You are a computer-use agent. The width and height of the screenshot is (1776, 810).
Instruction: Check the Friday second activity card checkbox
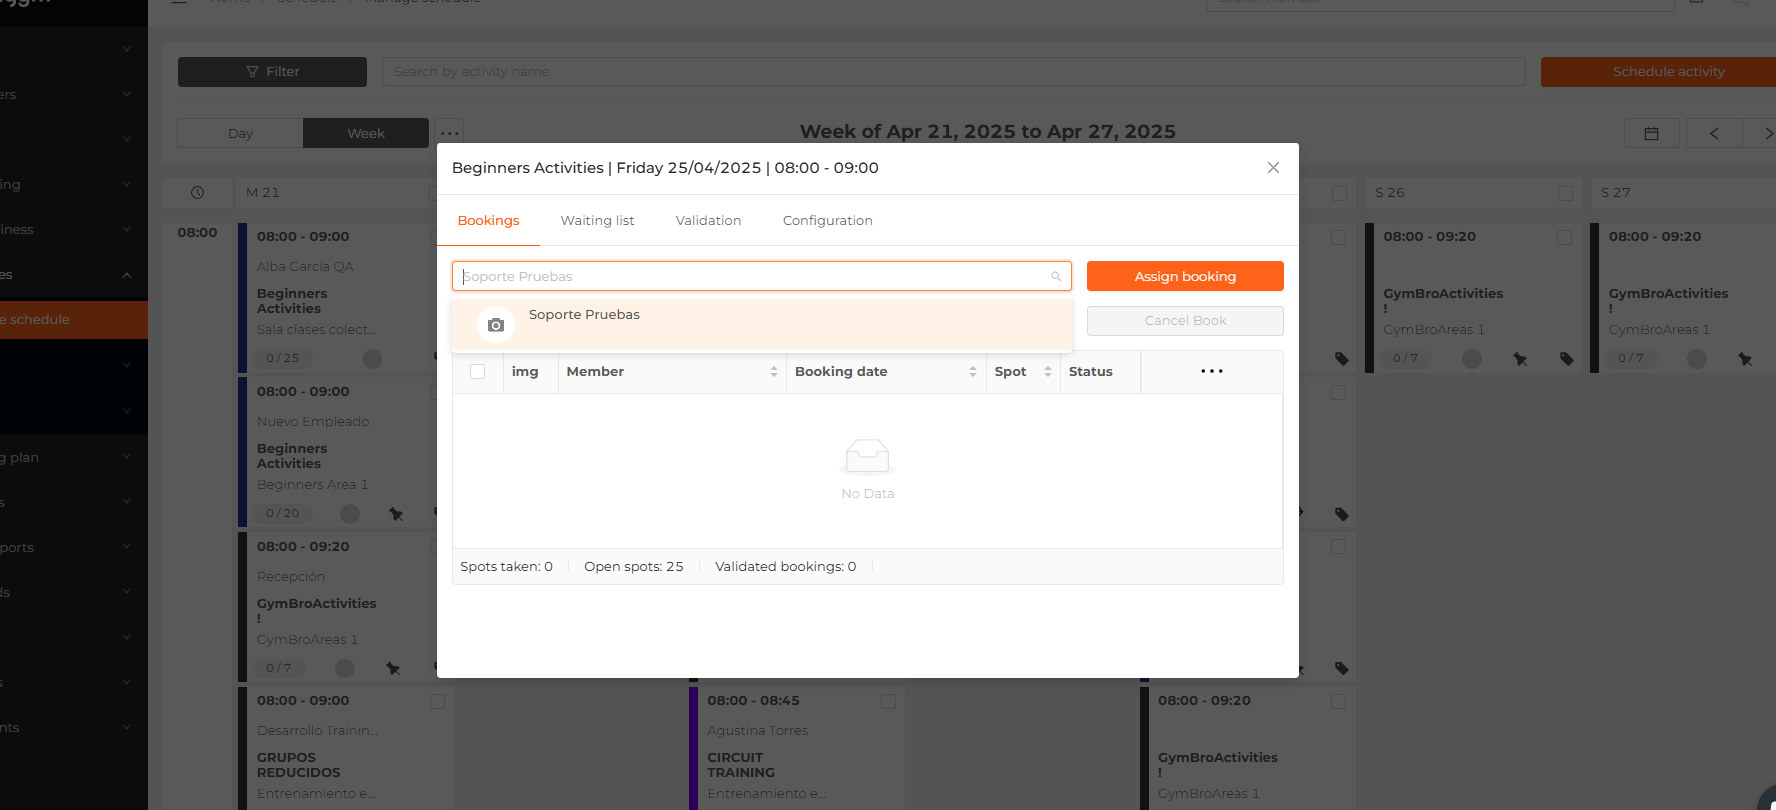1339,393
